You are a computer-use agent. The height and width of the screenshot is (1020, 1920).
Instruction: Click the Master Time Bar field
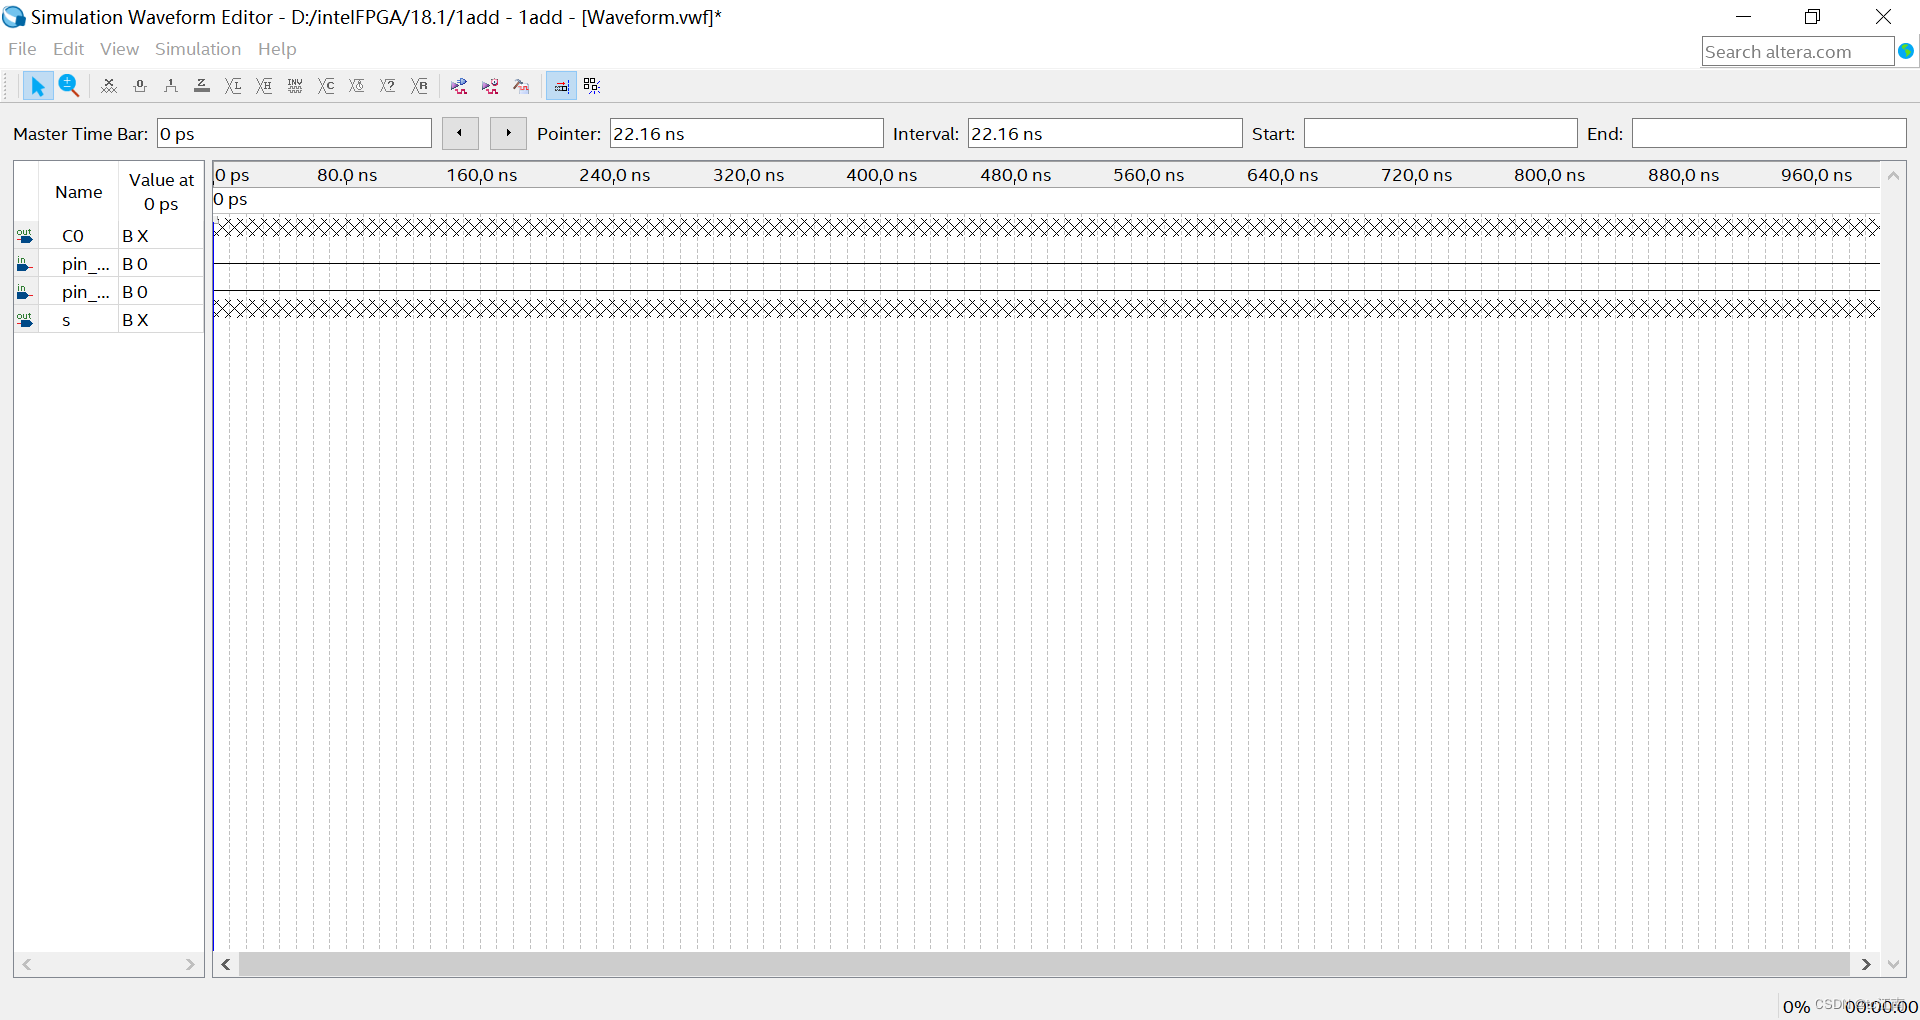[294, 134]
